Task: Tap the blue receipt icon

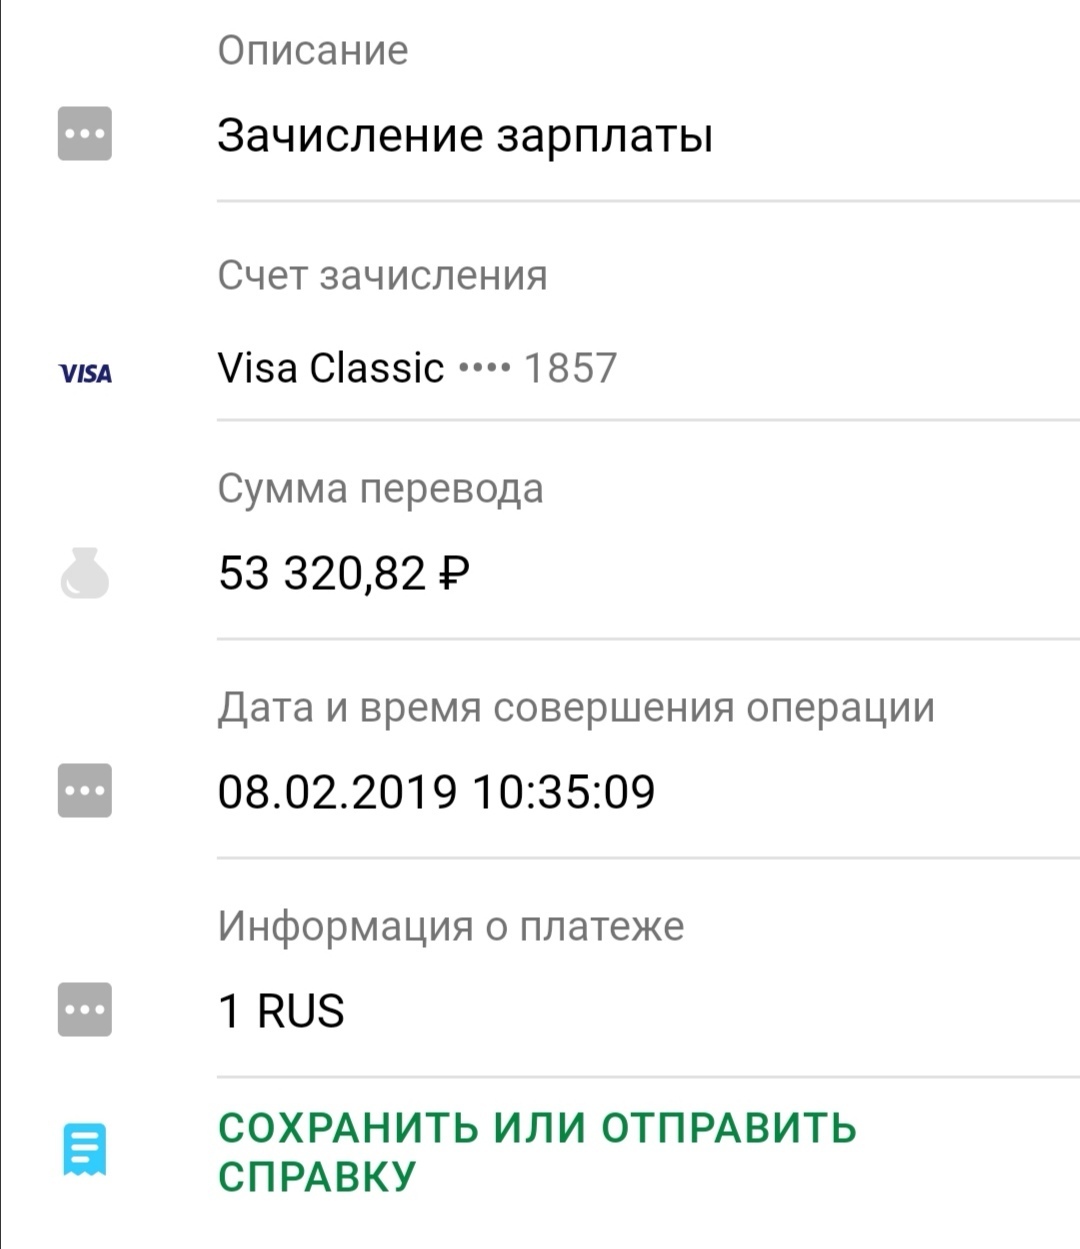Action: point(85,1150)
